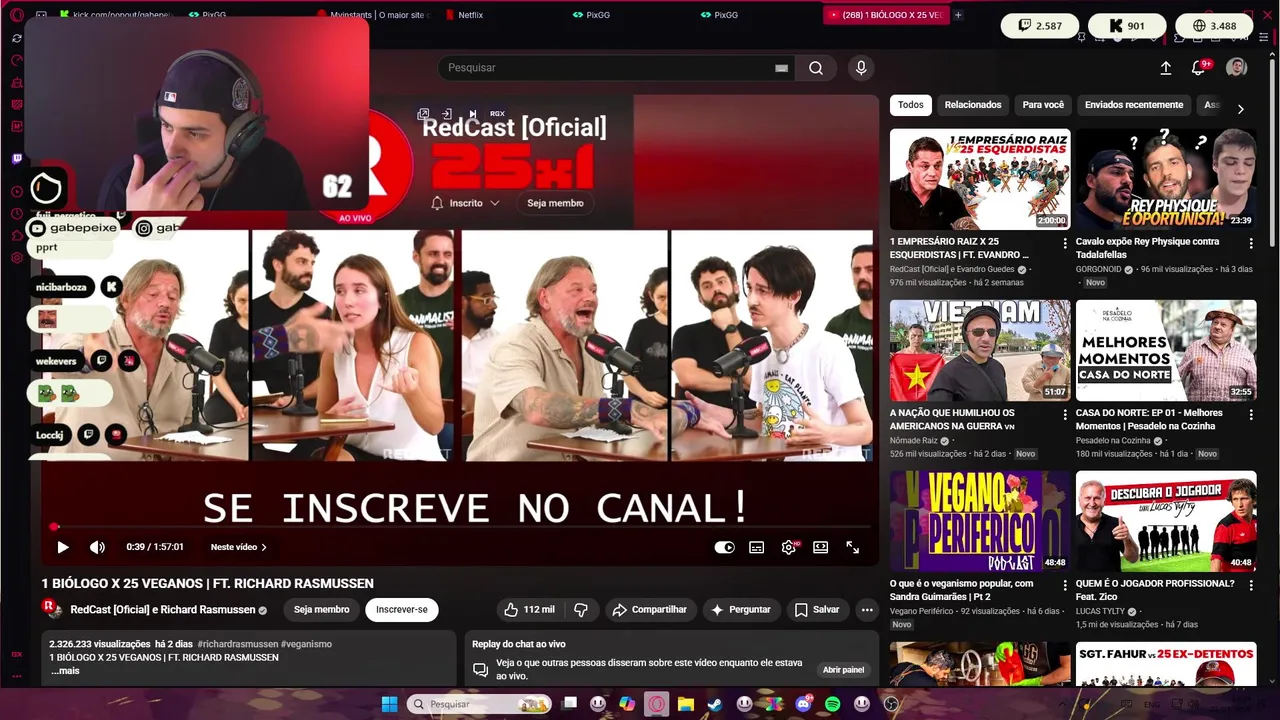1280x720 pixels.
Task: Open Discord from the taskbar
Action: pyautogui.click(x=803, y=704)
